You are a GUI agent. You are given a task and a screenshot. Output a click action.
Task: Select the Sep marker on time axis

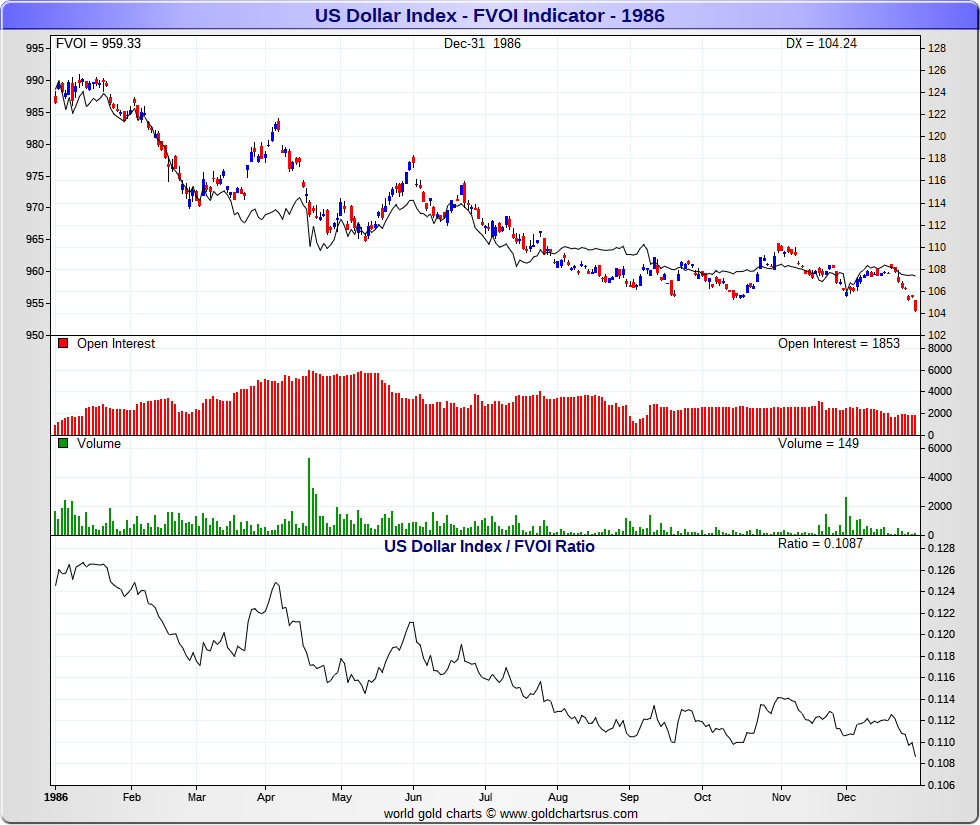[628, 798]
